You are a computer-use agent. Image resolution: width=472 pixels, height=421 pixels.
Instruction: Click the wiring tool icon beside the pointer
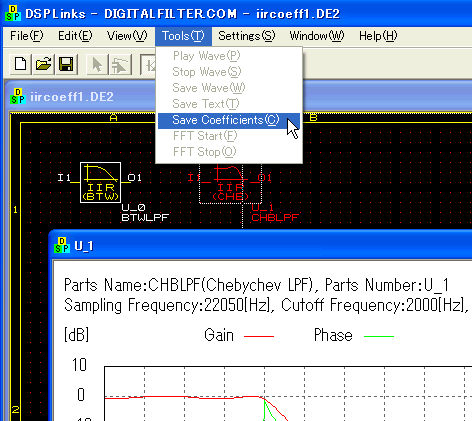[120, 64]
